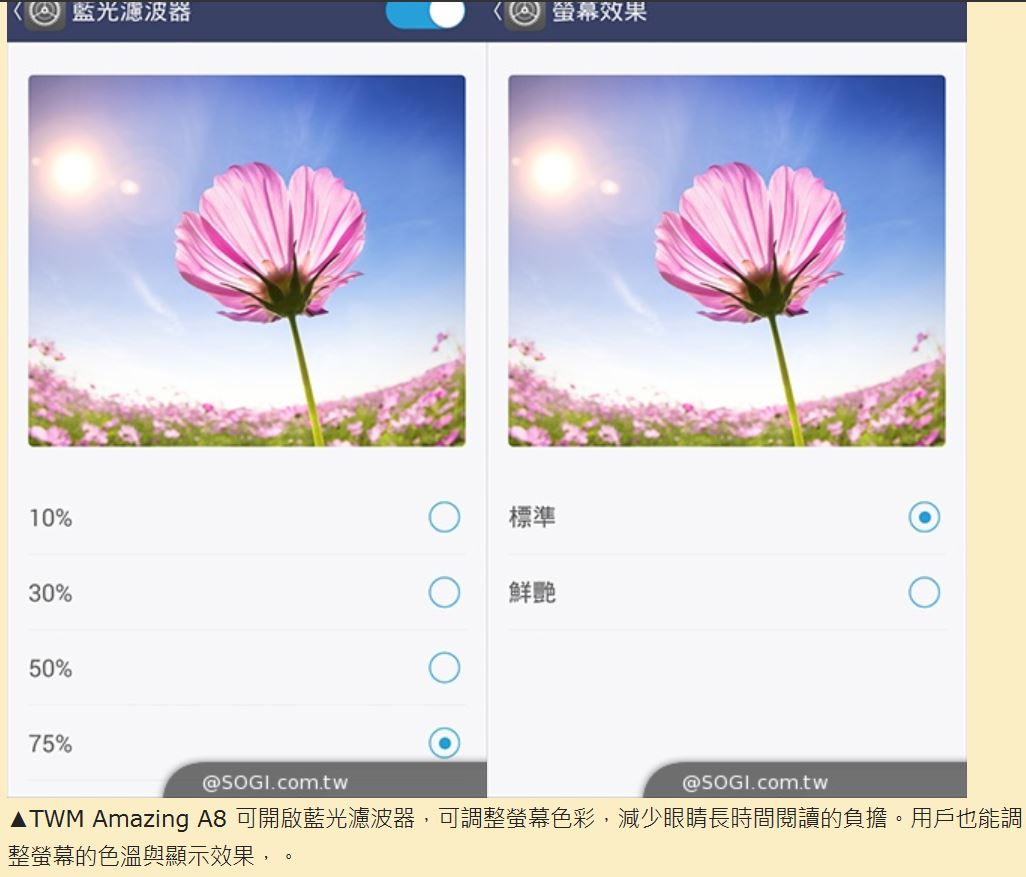Go back using arrow on 藍光濾波器 header
1026x877 pixels.
coord(18,11)
